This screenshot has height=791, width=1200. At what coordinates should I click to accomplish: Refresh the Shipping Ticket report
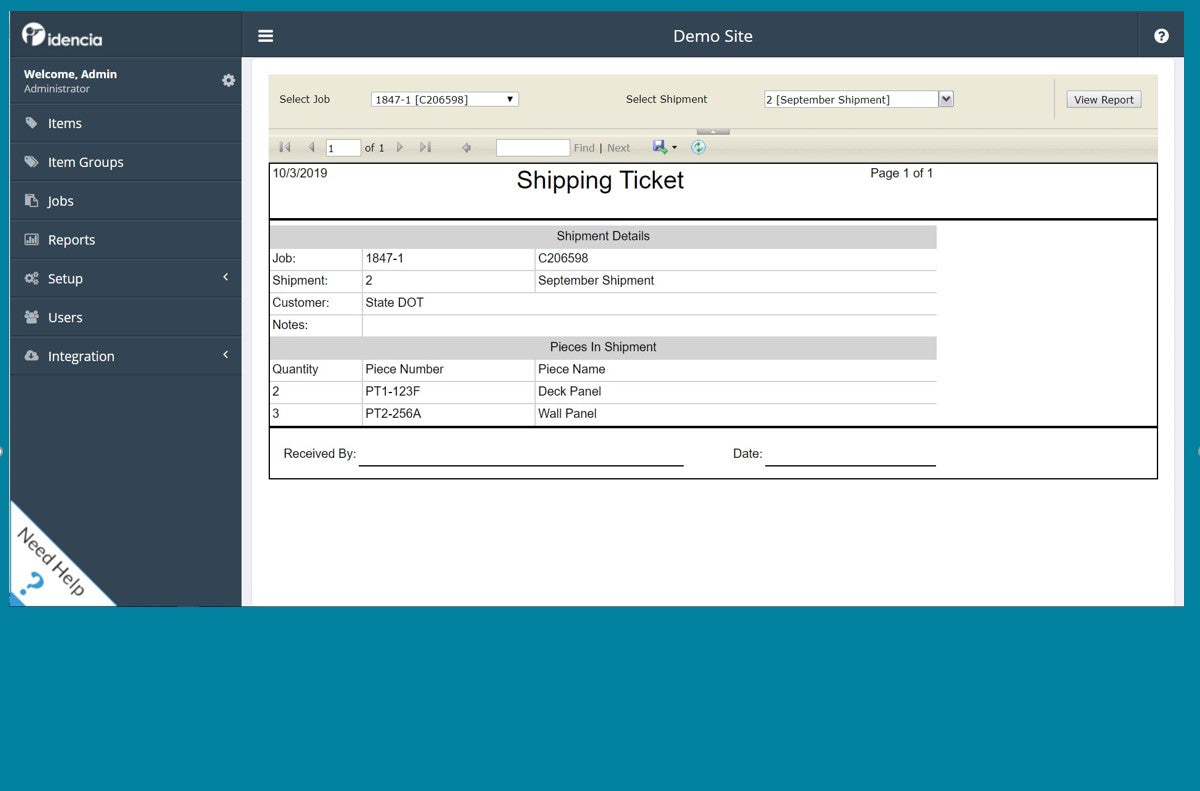tap(698, 147)
